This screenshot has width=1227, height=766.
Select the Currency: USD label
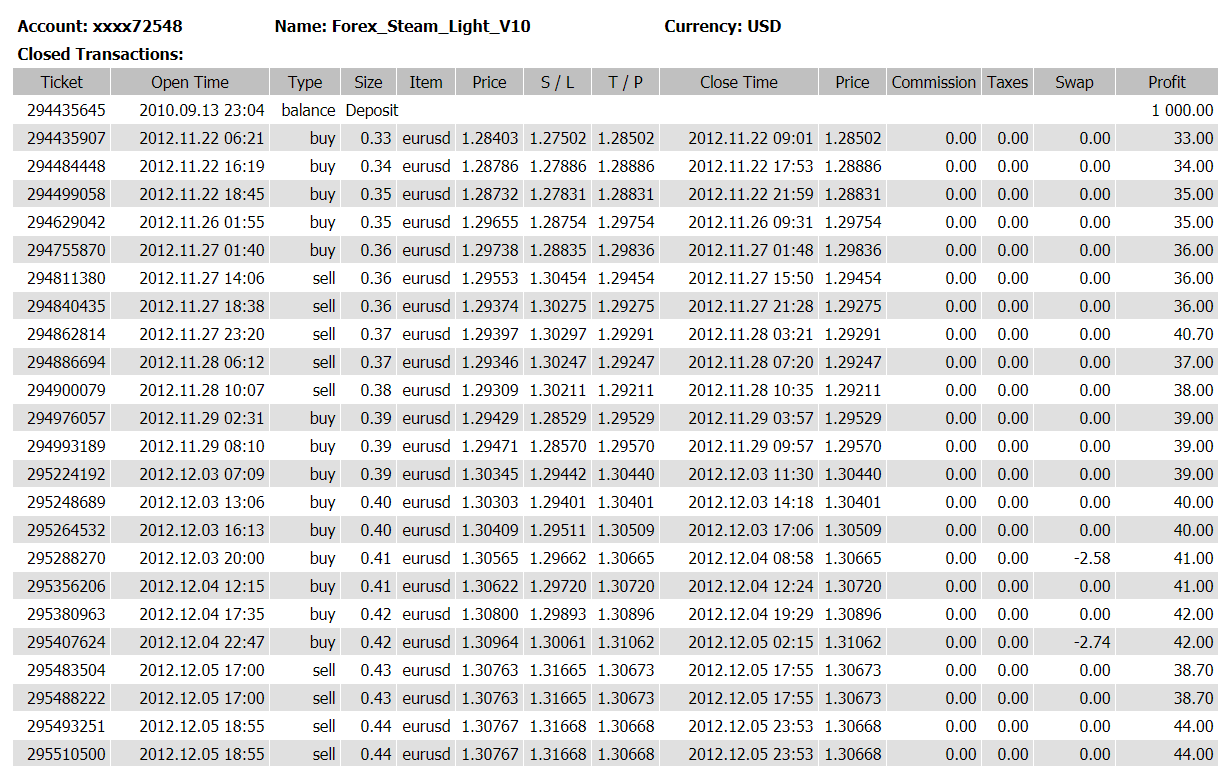coord(723,27)
